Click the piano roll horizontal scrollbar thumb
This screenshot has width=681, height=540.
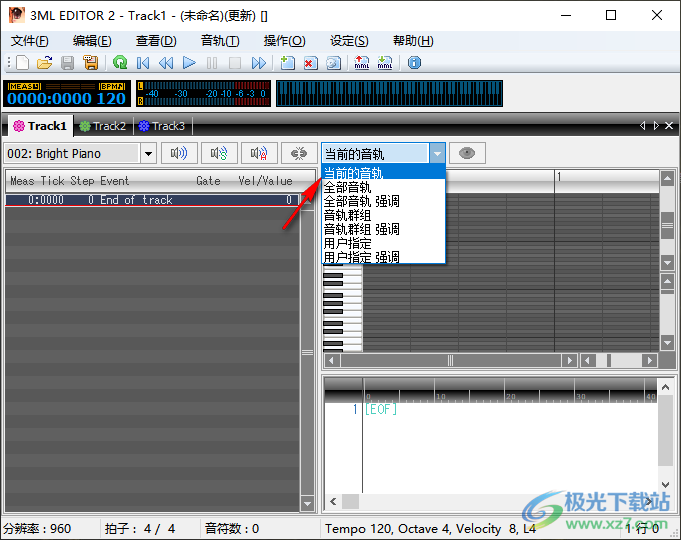click(450, 360)
